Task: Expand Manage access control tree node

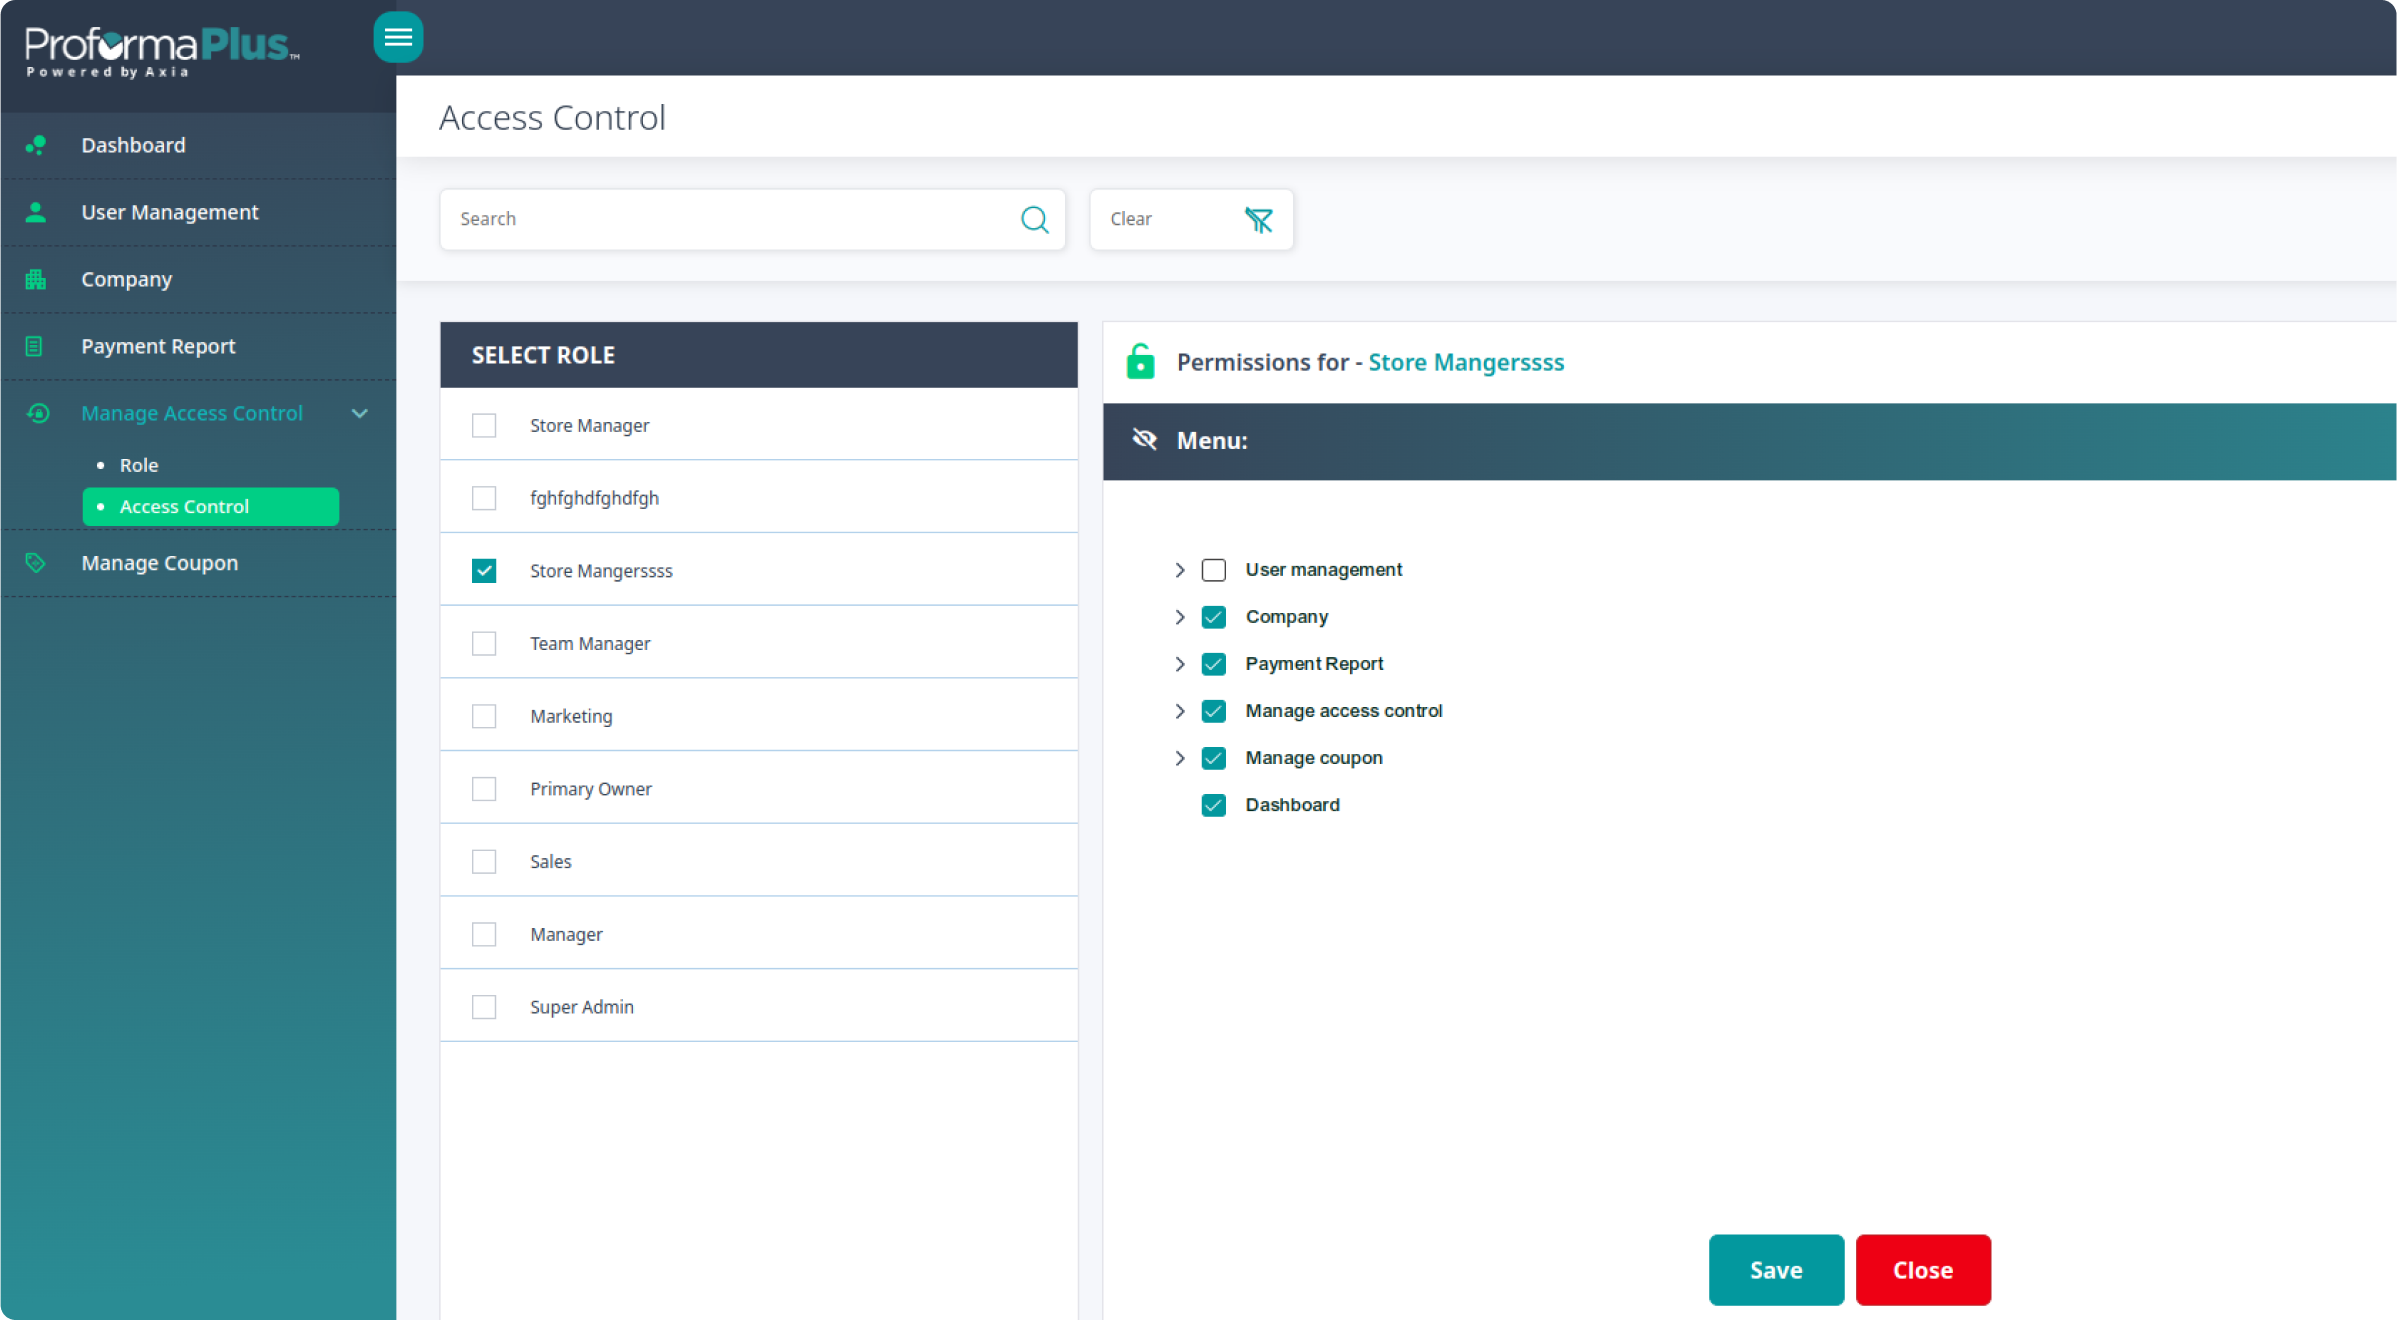Action: click(x=1180, y=711)
